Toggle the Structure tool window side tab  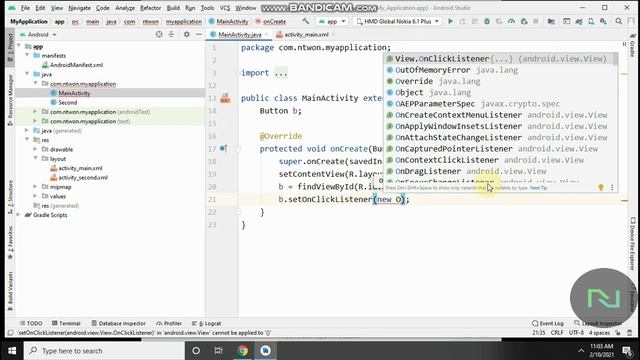(x=10, y=198)
